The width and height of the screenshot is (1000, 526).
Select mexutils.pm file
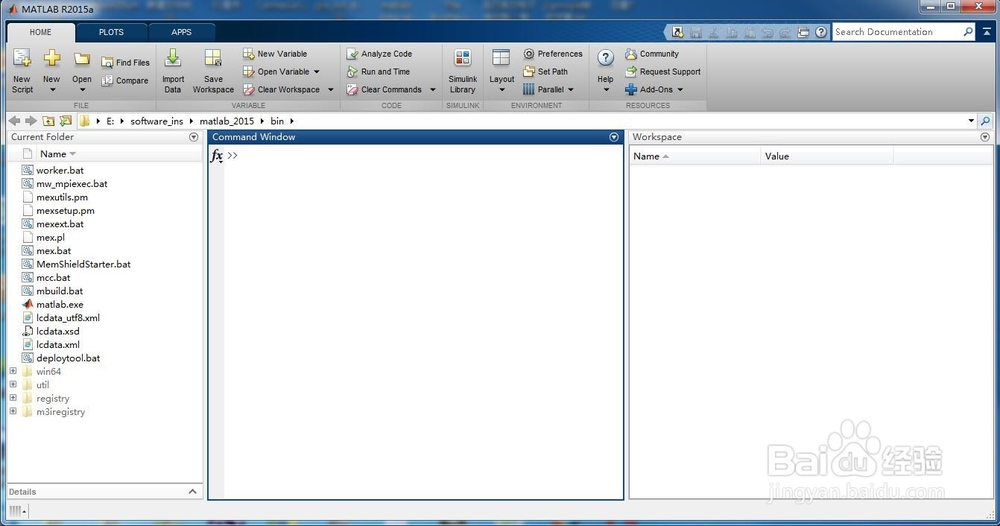click(62, 197)
